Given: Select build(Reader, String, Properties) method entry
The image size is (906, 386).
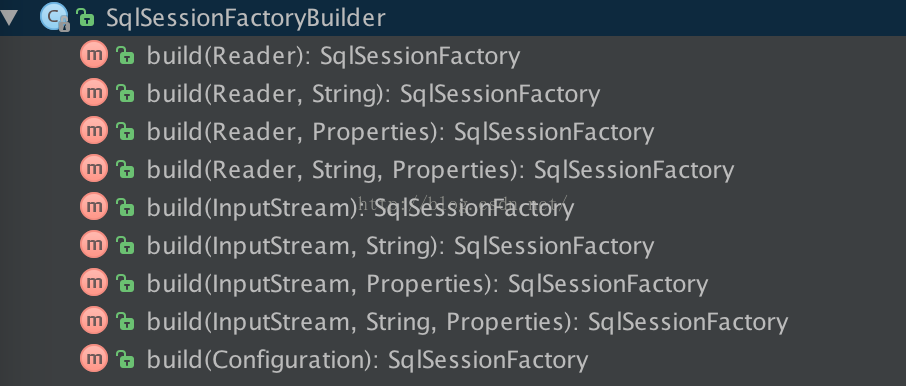Looking at the screenshot, I should pyautogui.click(x=440, y=170).
